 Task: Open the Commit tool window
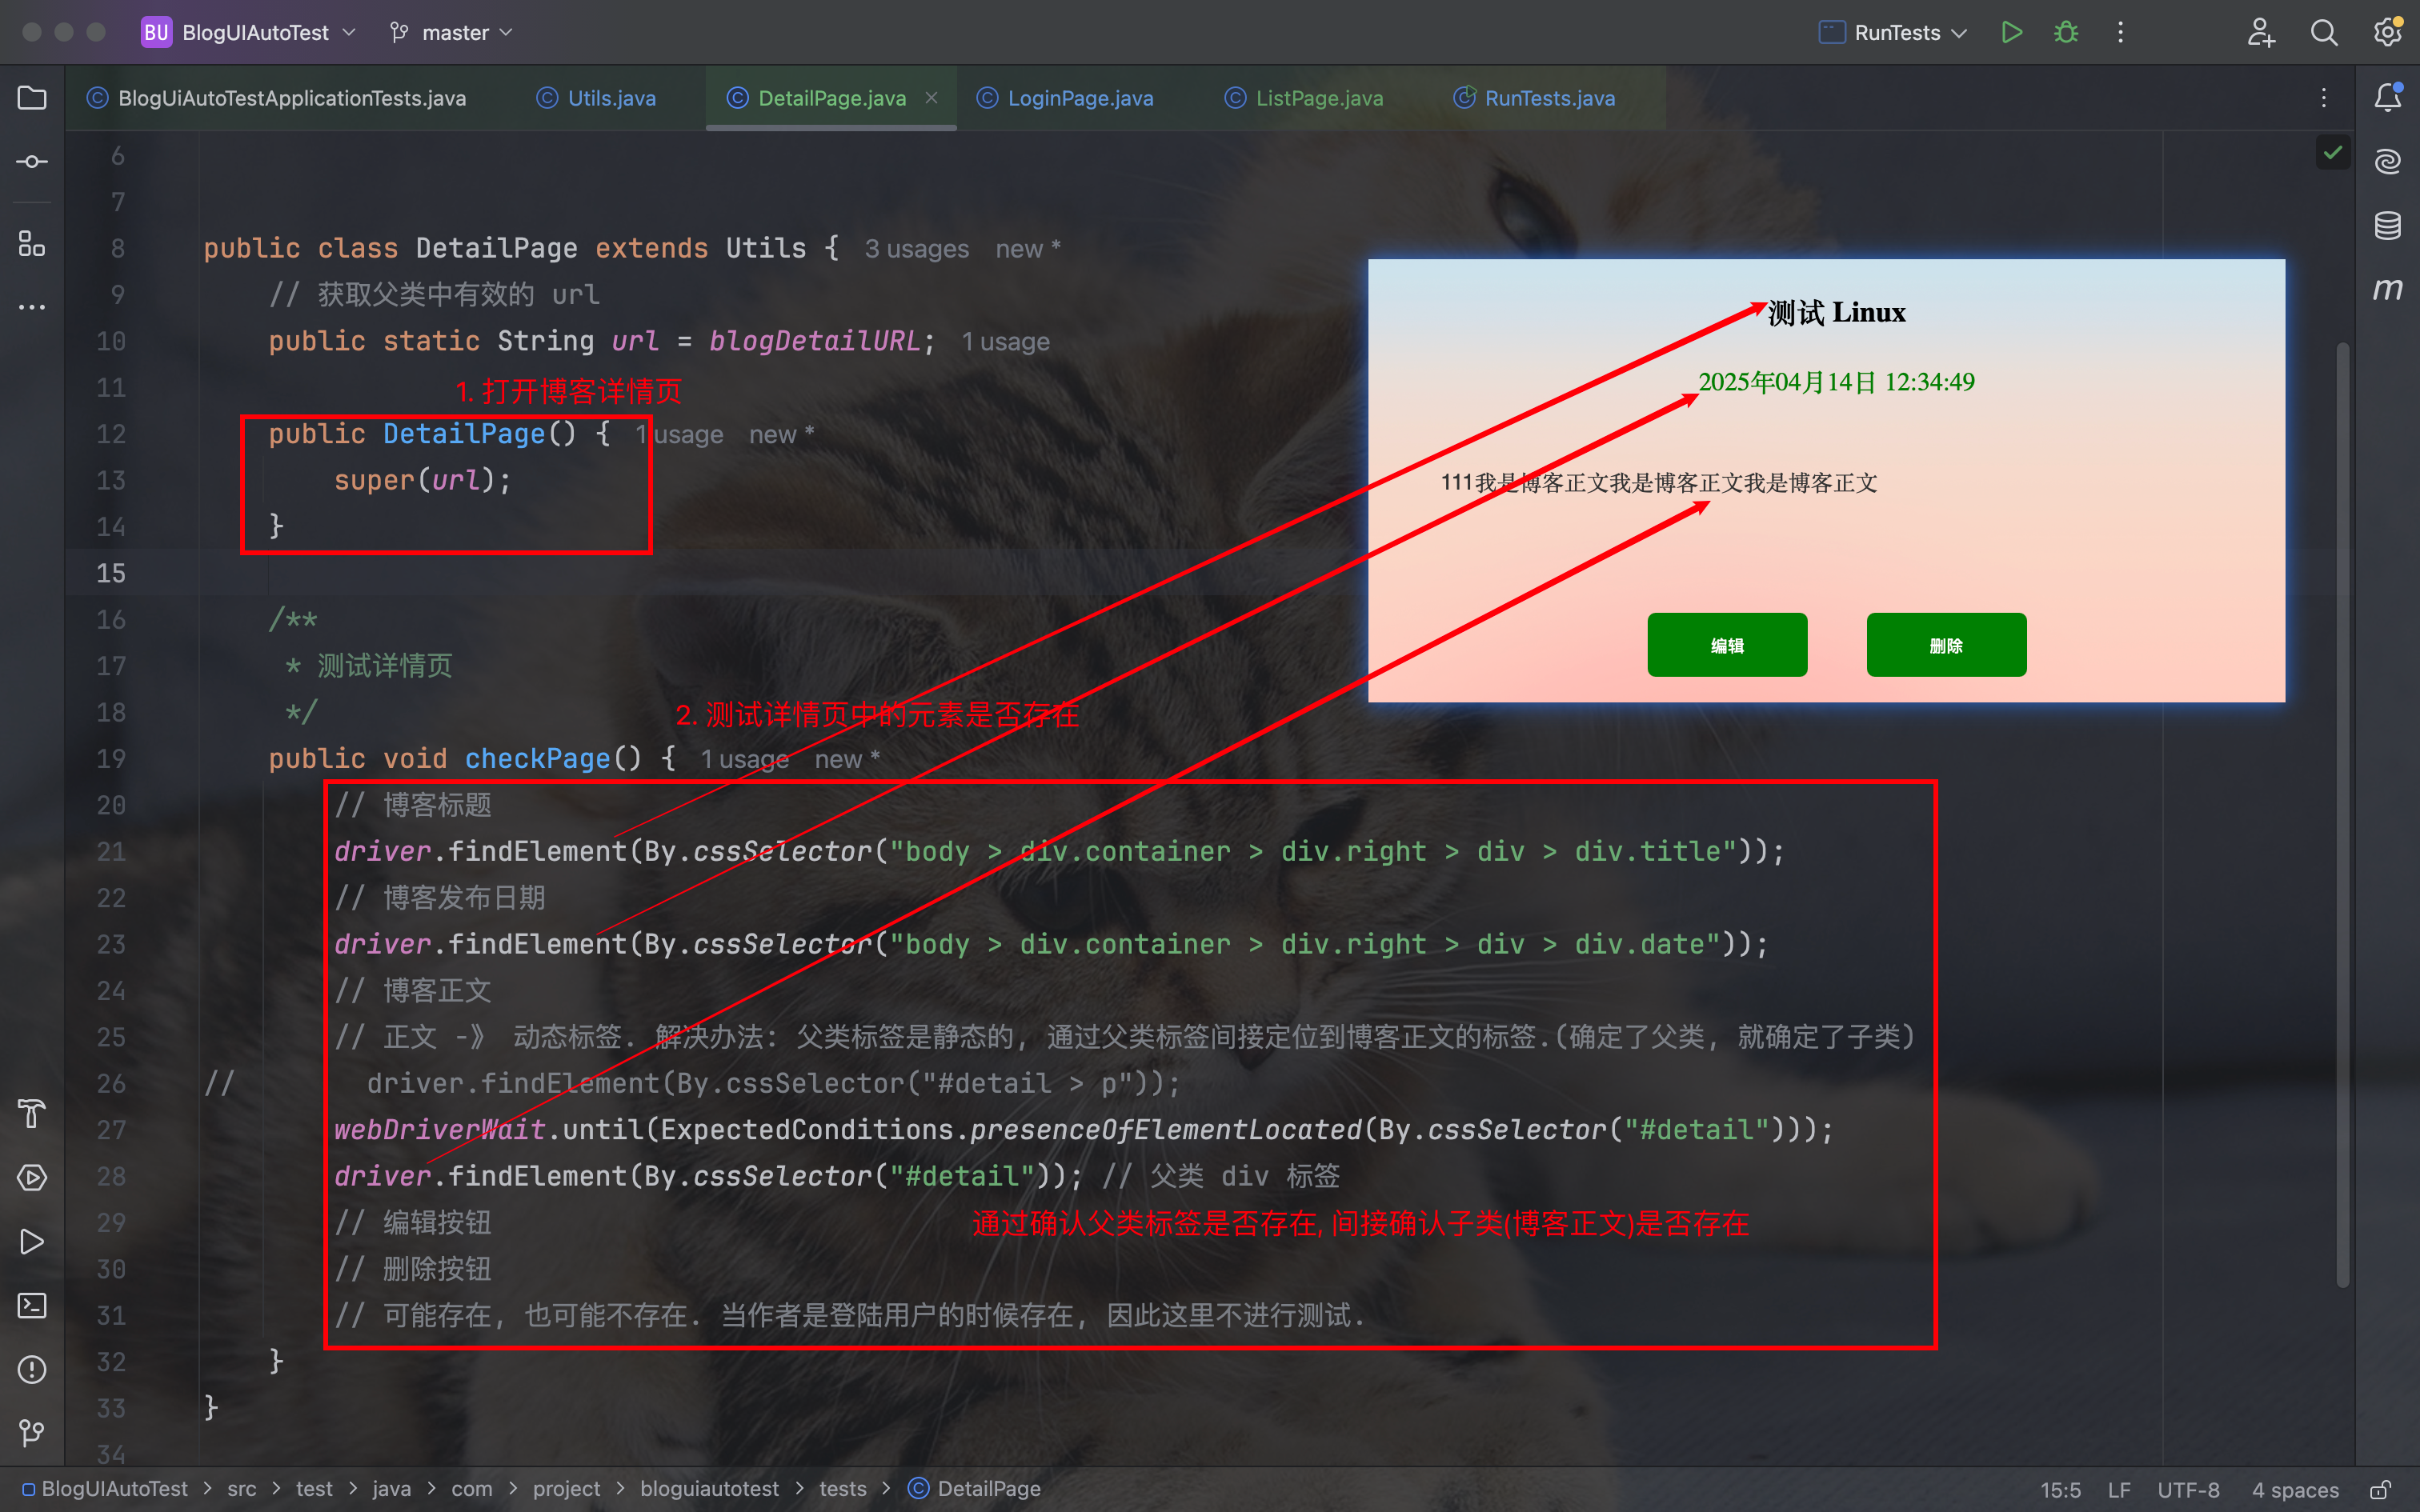(x=32, y=161)
